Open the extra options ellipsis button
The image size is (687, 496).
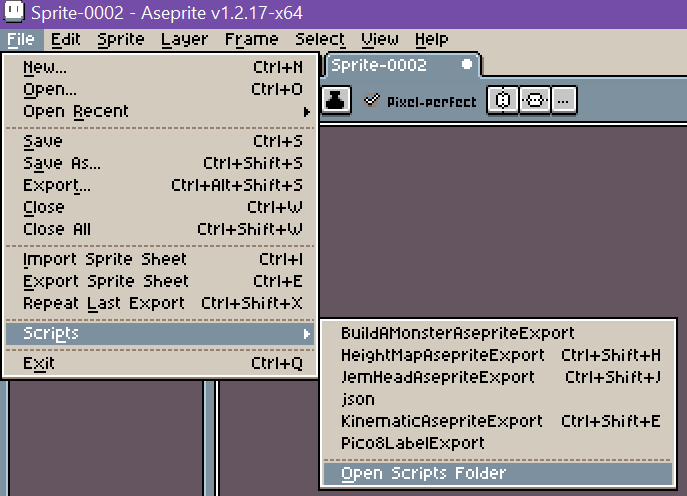[563, 101]
